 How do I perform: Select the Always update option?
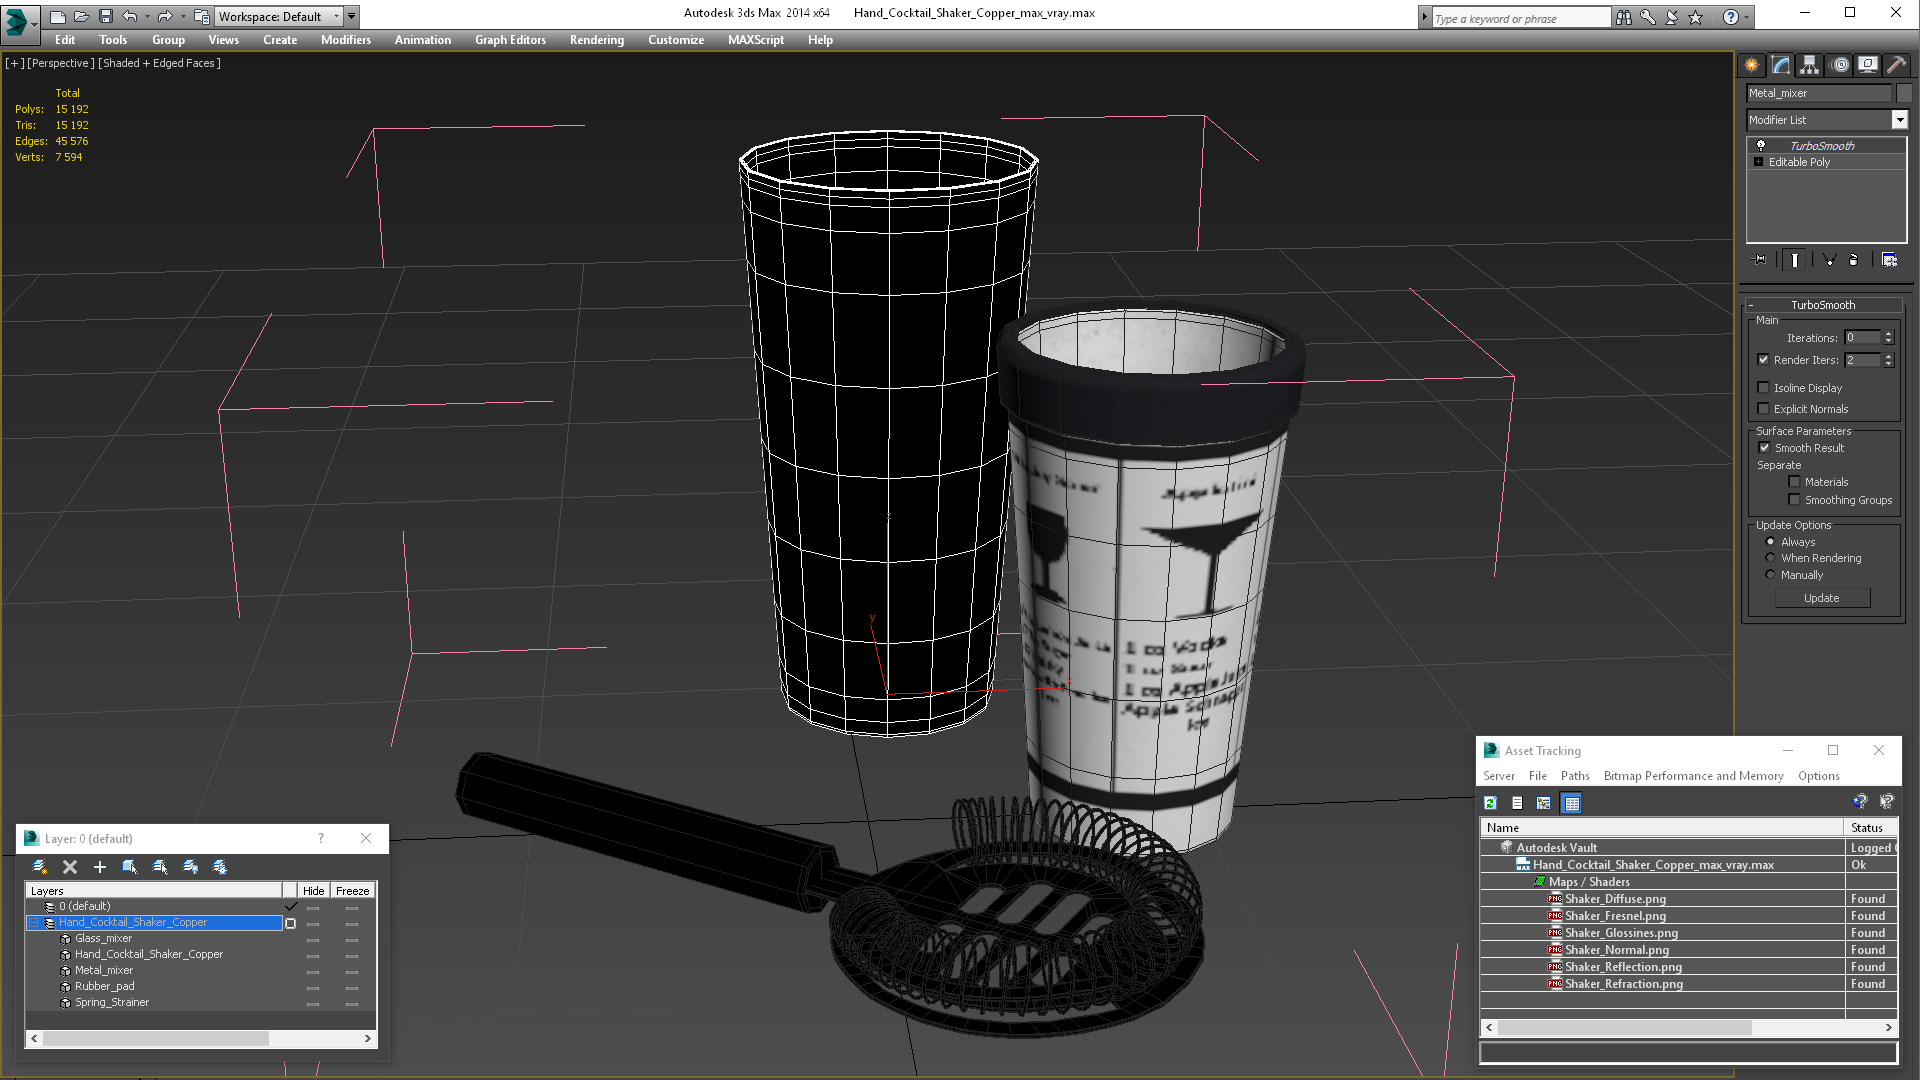(x=1770, y=542)
